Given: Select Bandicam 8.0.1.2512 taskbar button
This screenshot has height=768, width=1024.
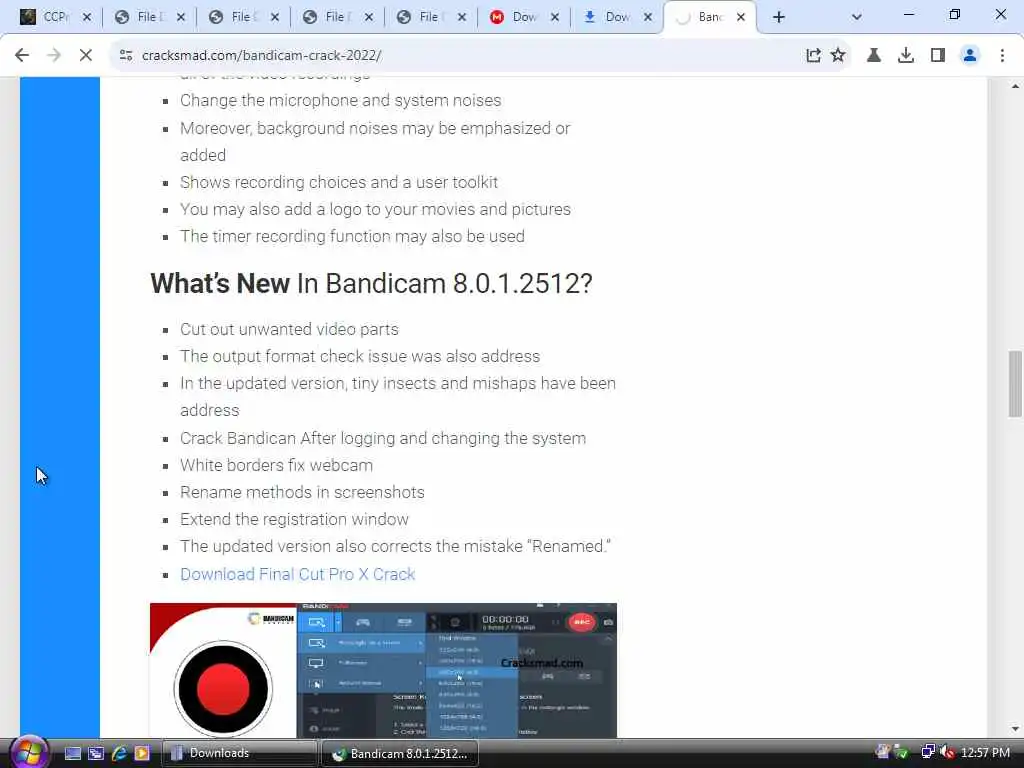Looking at the screenshot, I should [x=400, y=754].
